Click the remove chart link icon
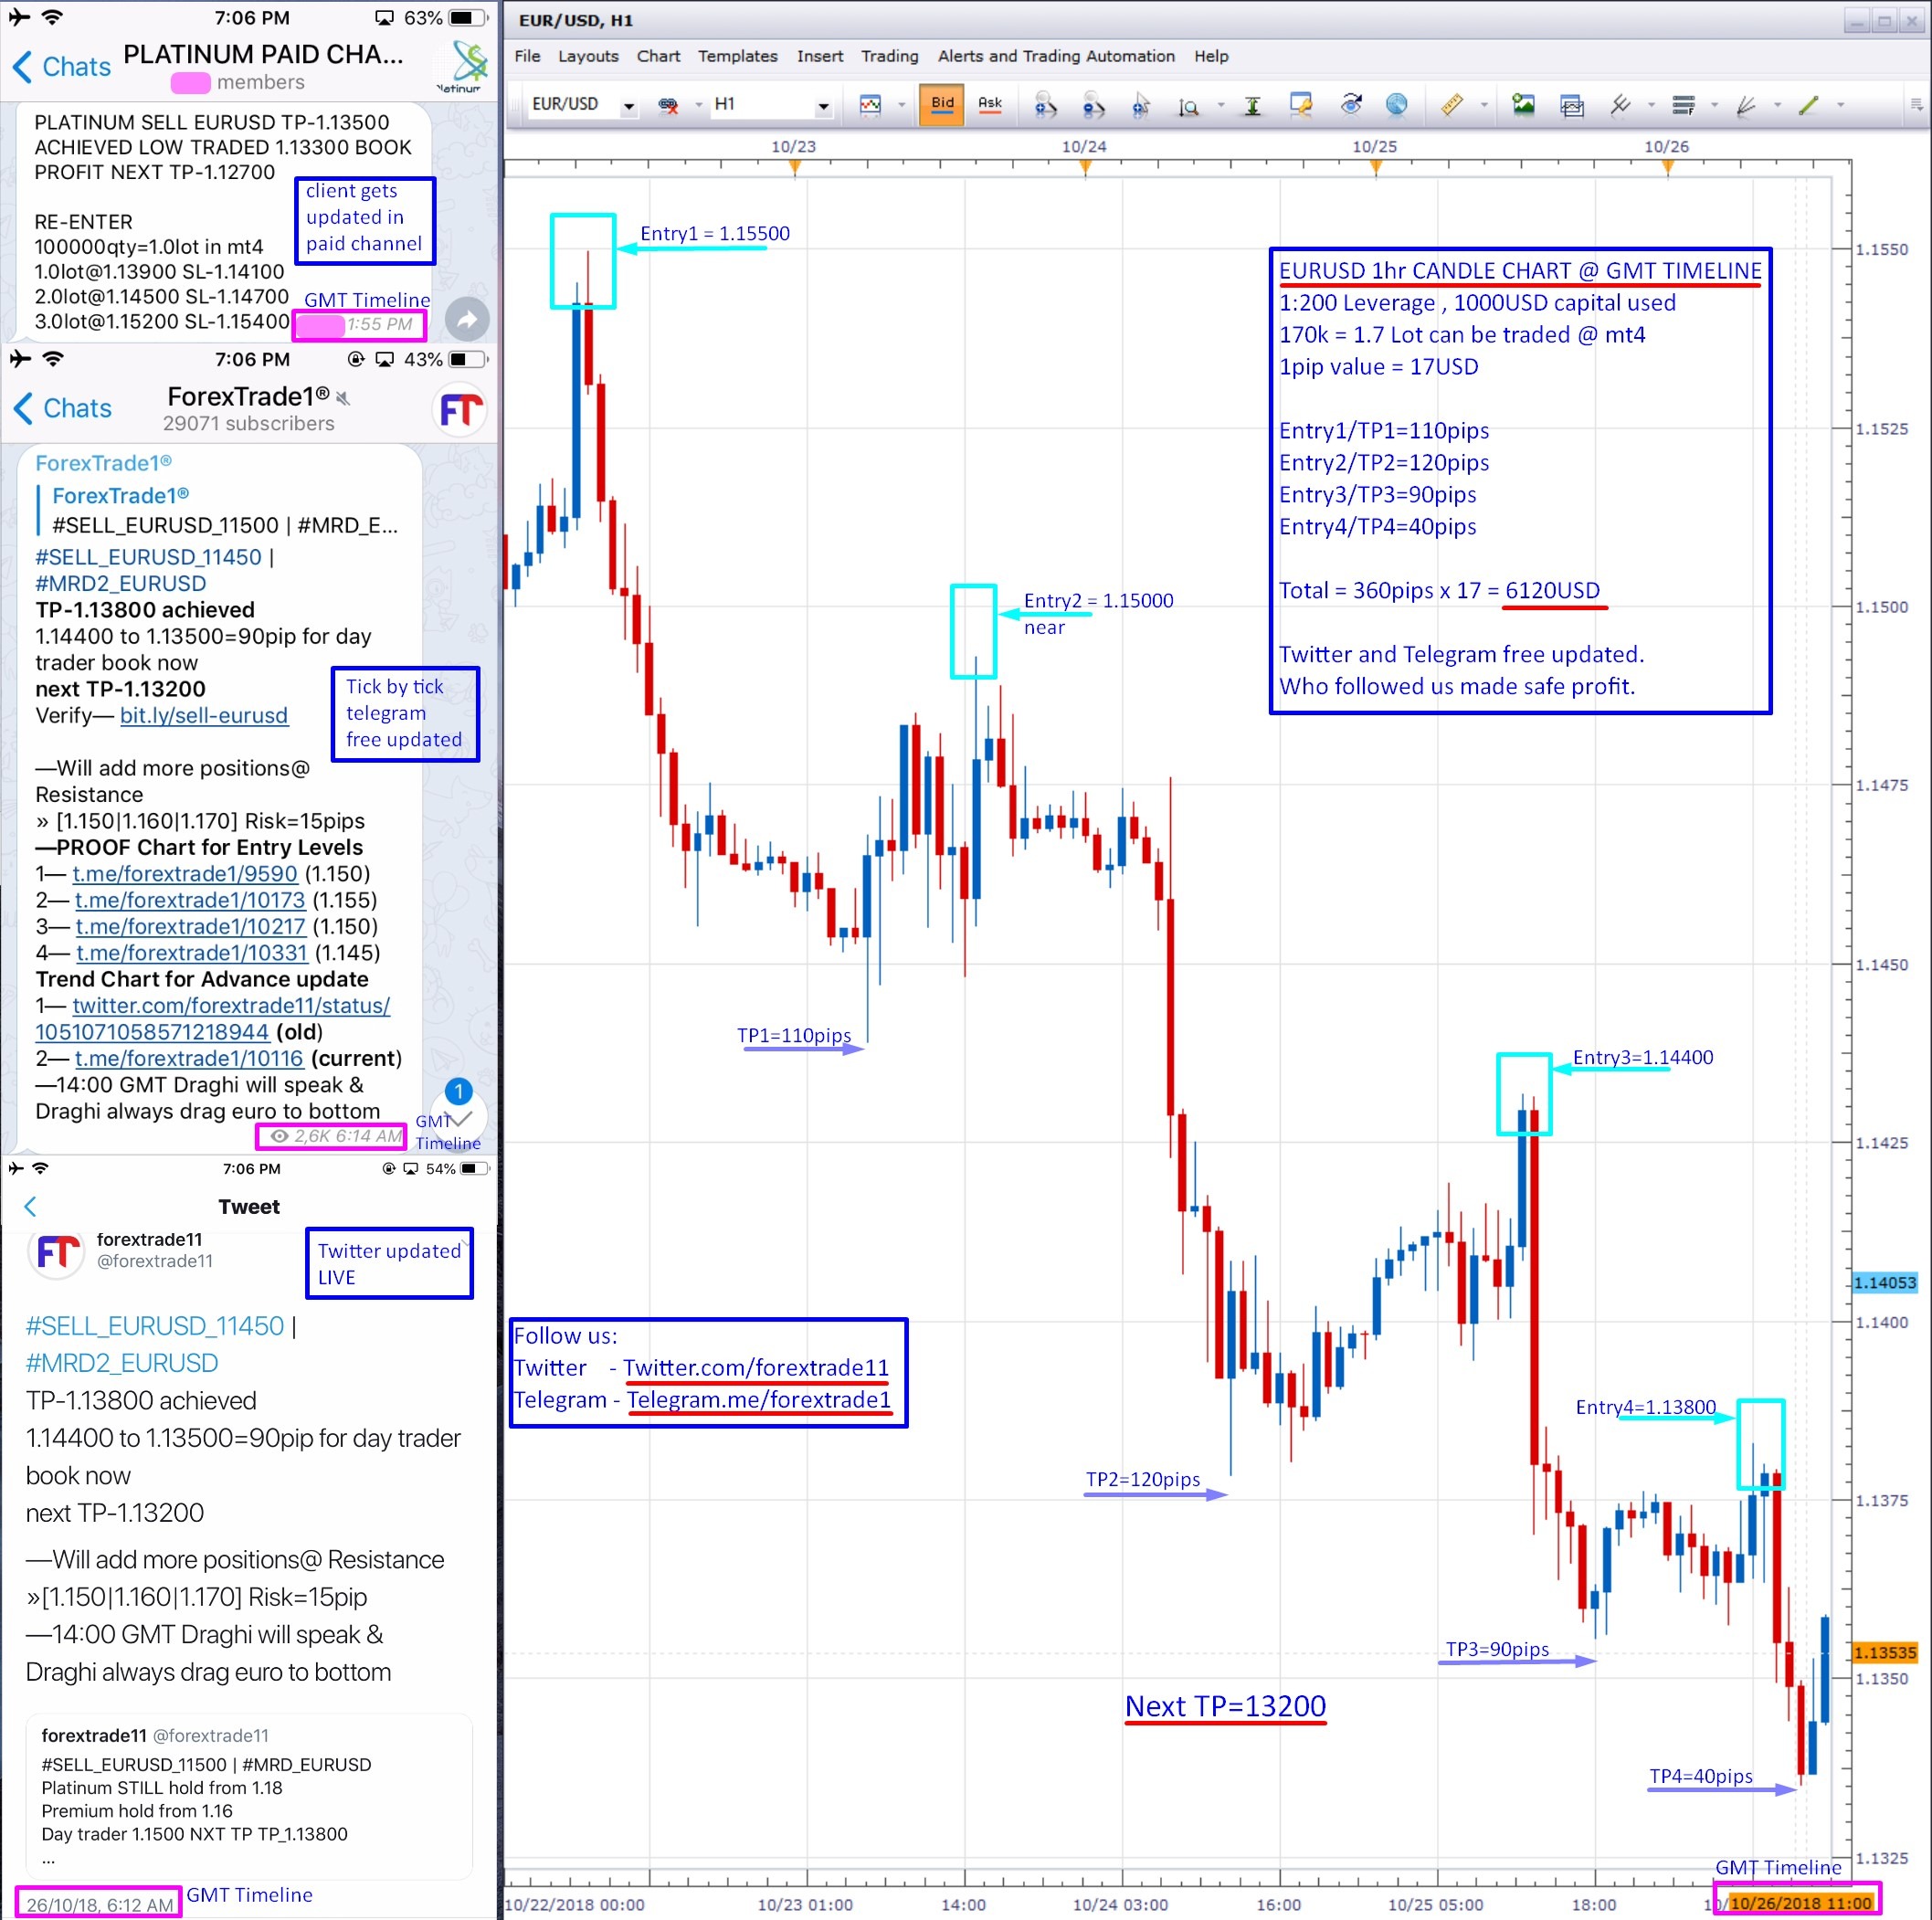Image resolution: width=1932 pixels, height=1920 pixels. 668,104
